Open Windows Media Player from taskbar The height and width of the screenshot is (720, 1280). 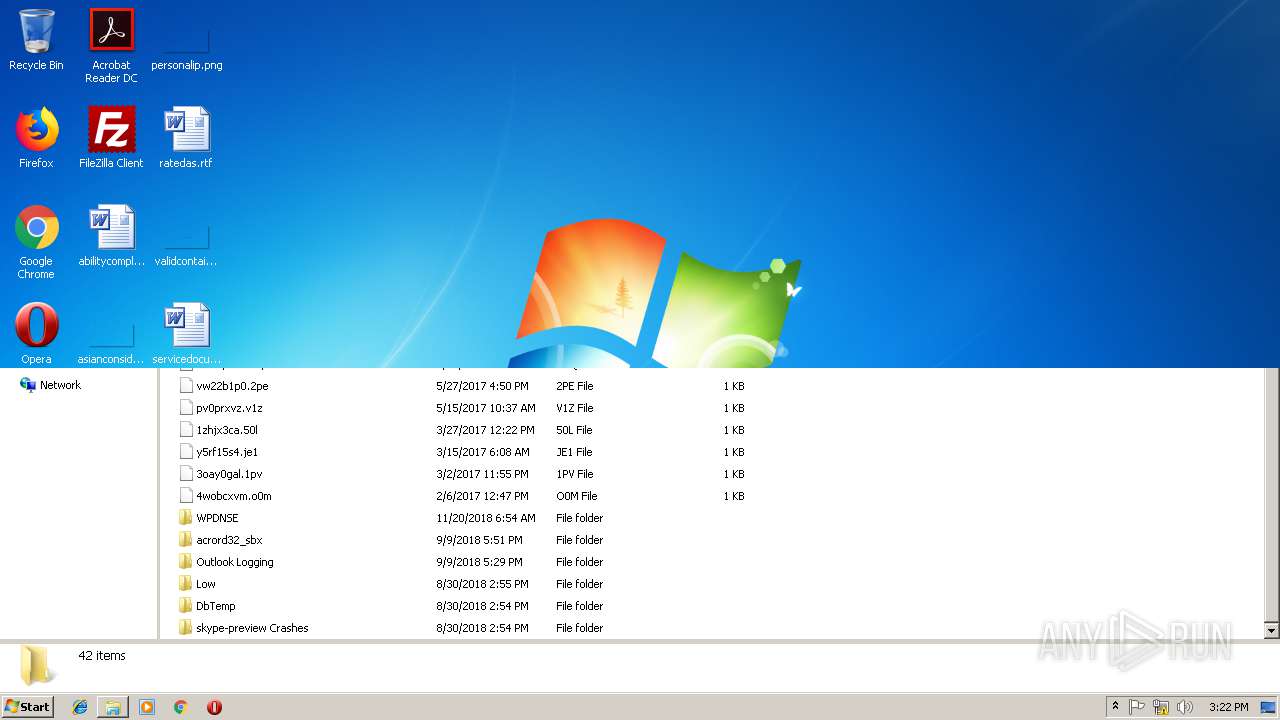(147, 707)
